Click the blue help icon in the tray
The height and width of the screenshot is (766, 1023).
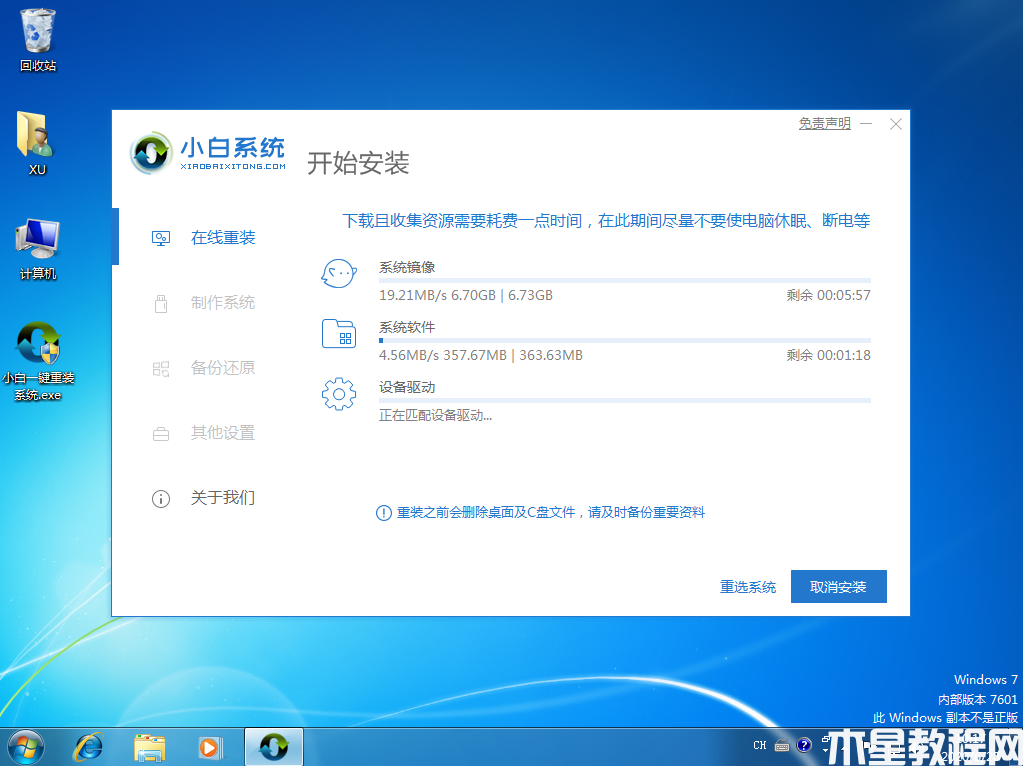pyautogui.click(x=804, y=745)
